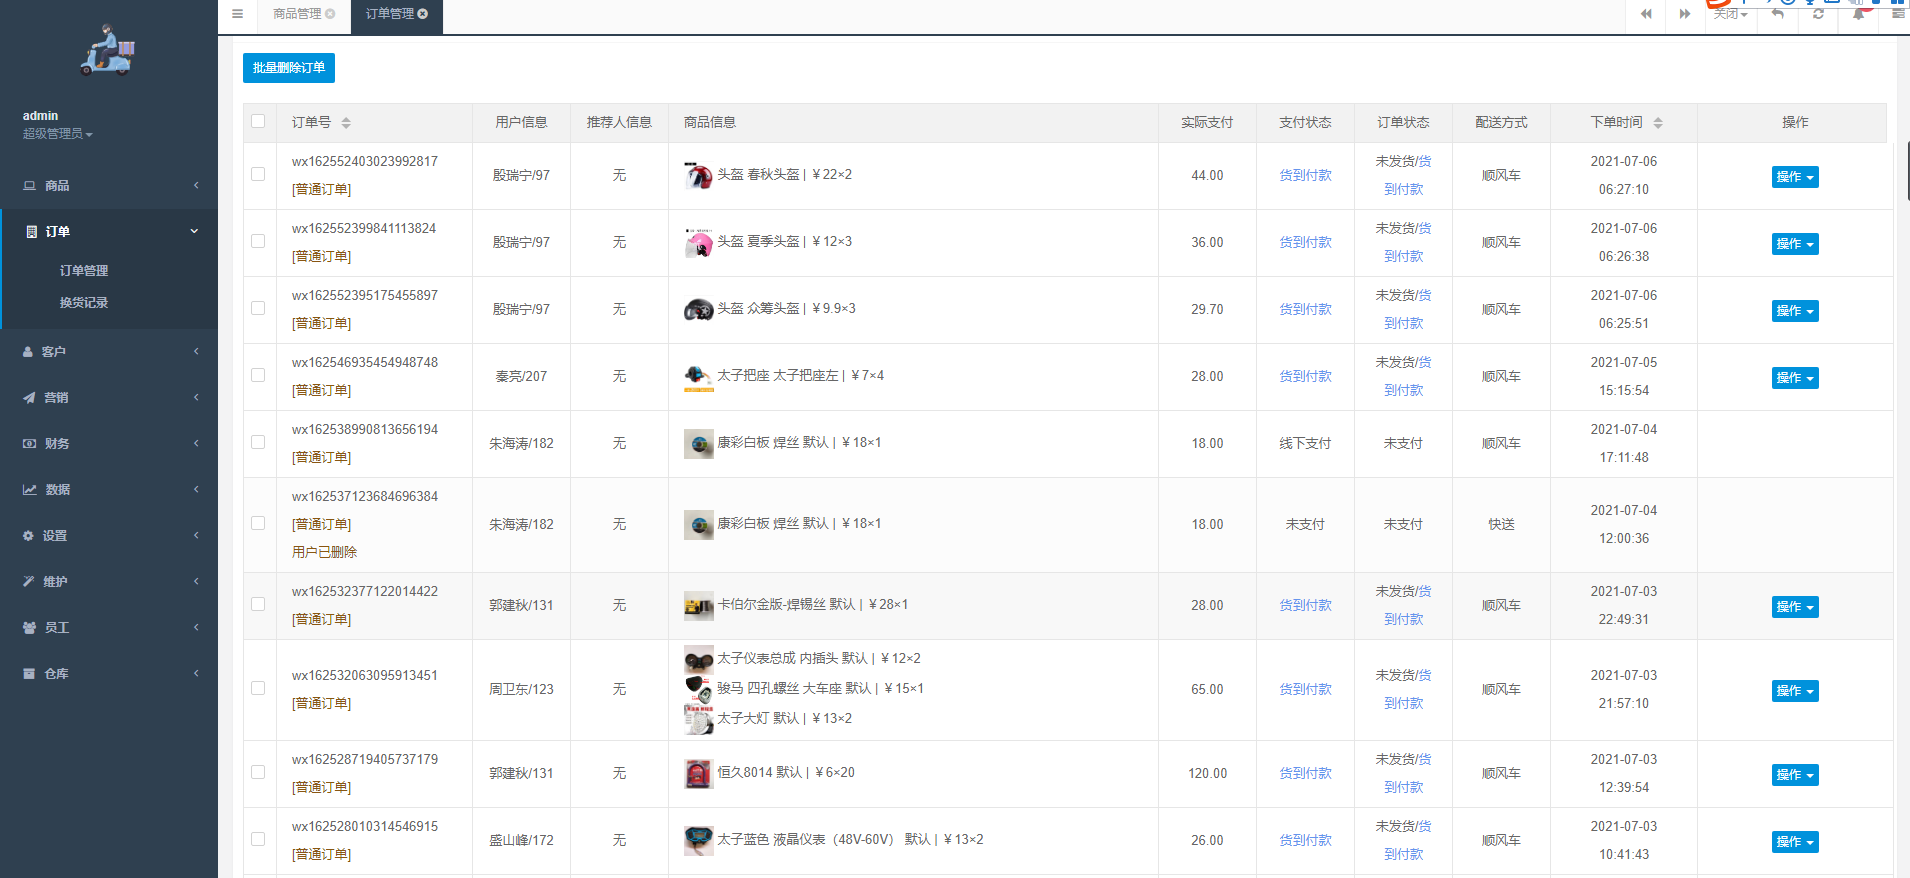Open the 关闭 tab-close dropdown
Image resolution: width=1910 pixels, height=878 pixels.
(1730, 14)
